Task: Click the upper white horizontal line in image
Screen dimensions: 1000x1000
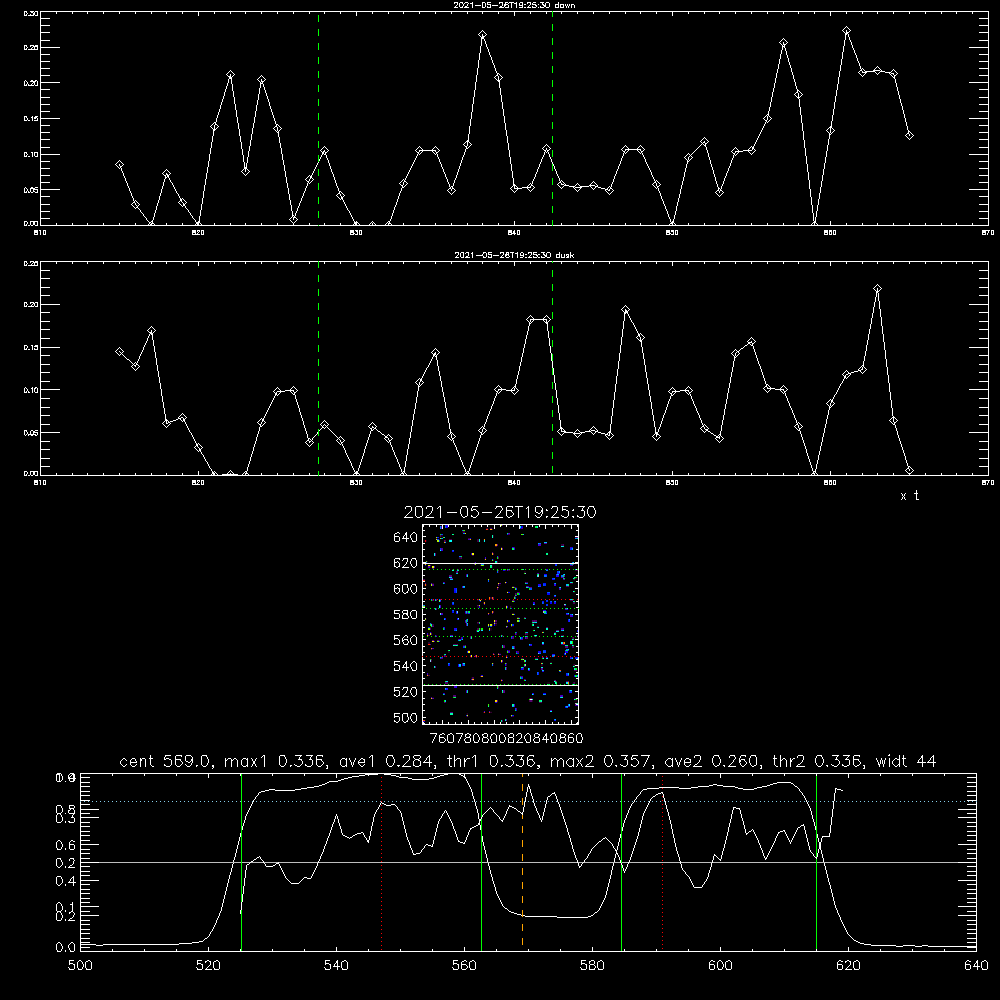Action: pos(501,564)
